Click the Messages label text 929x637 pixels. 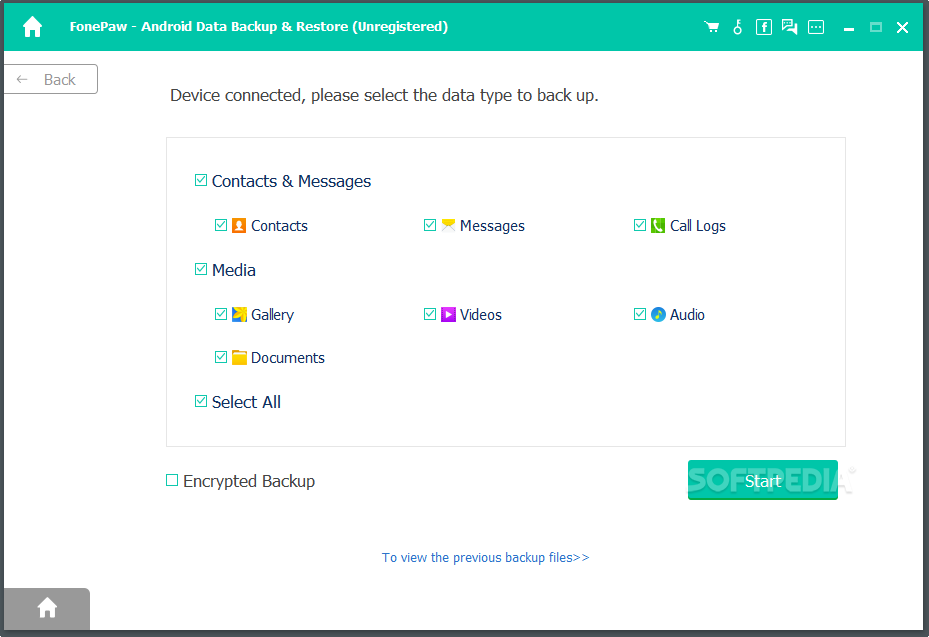492,226
